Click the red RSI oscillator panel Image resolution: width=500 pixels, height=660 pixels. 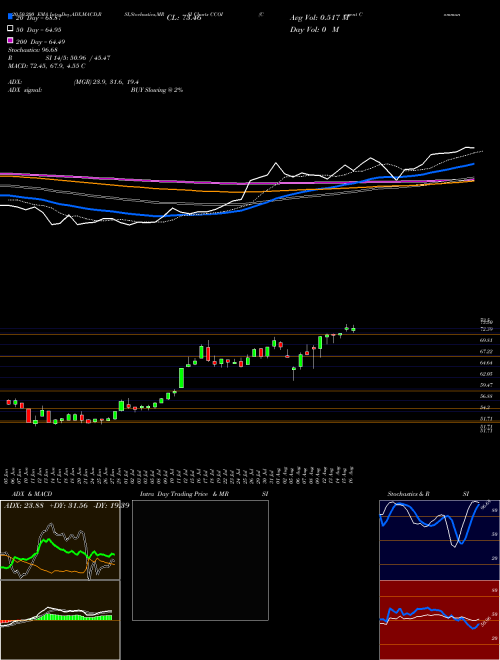(x=439, y=620)
